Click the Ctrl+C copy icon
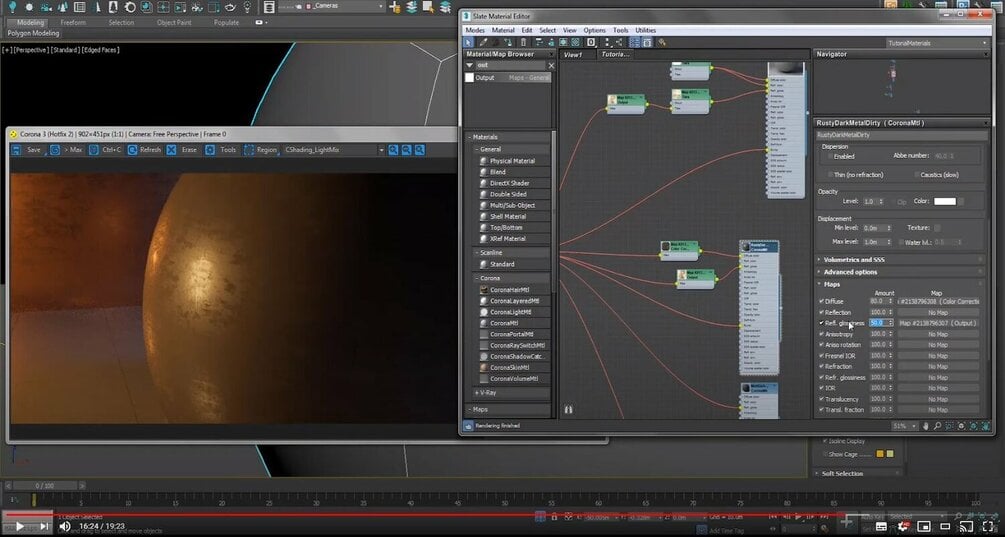The width and height of the screenshot is (1005, 537). coord(94,150)
